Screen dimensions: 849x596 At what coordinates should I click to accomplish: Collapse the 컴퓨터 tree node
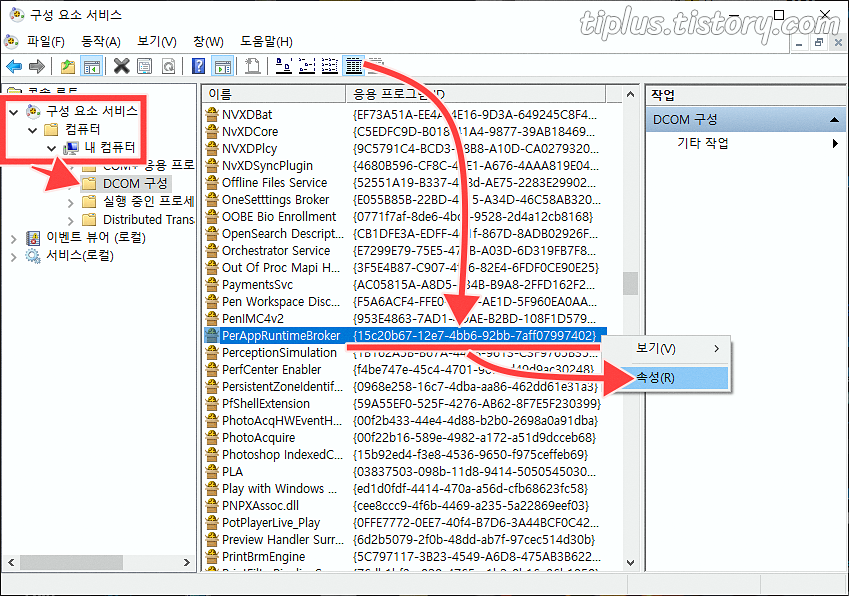click(x=32, y=130)
